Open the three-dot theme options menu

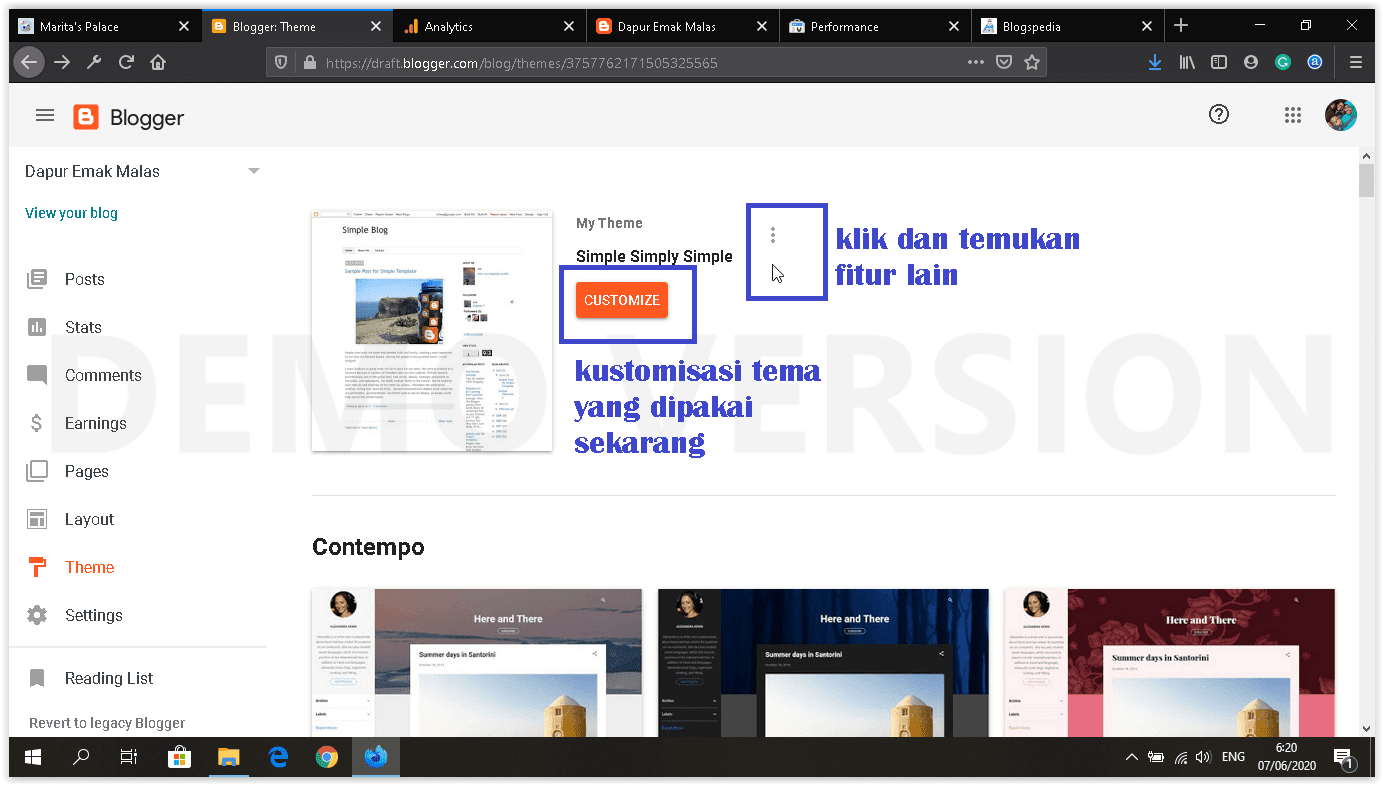(773, 235)
